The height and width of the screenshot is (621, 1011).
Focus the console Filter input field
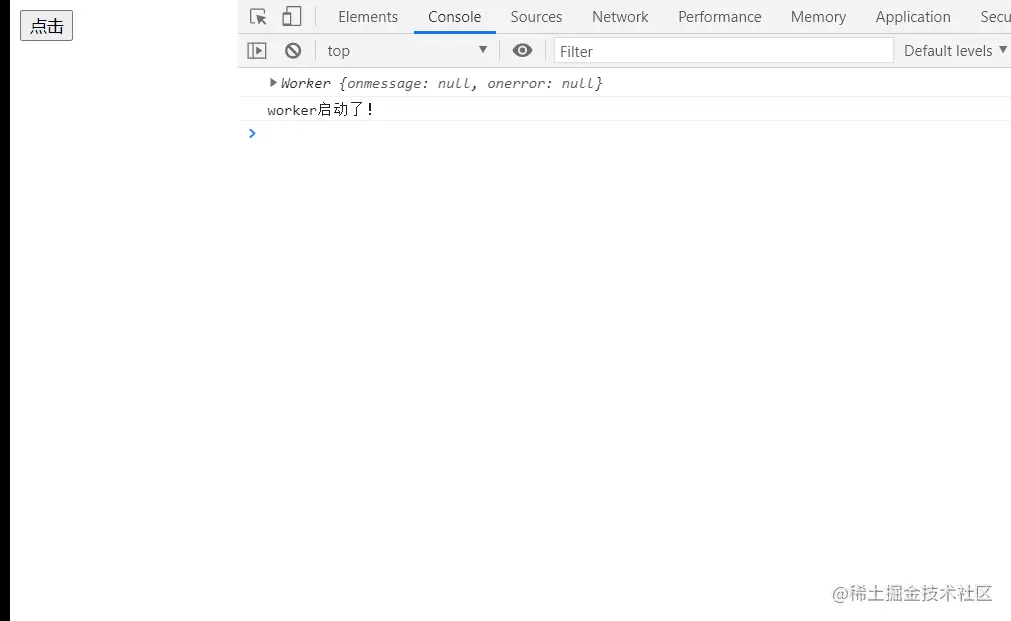point(723,51)
